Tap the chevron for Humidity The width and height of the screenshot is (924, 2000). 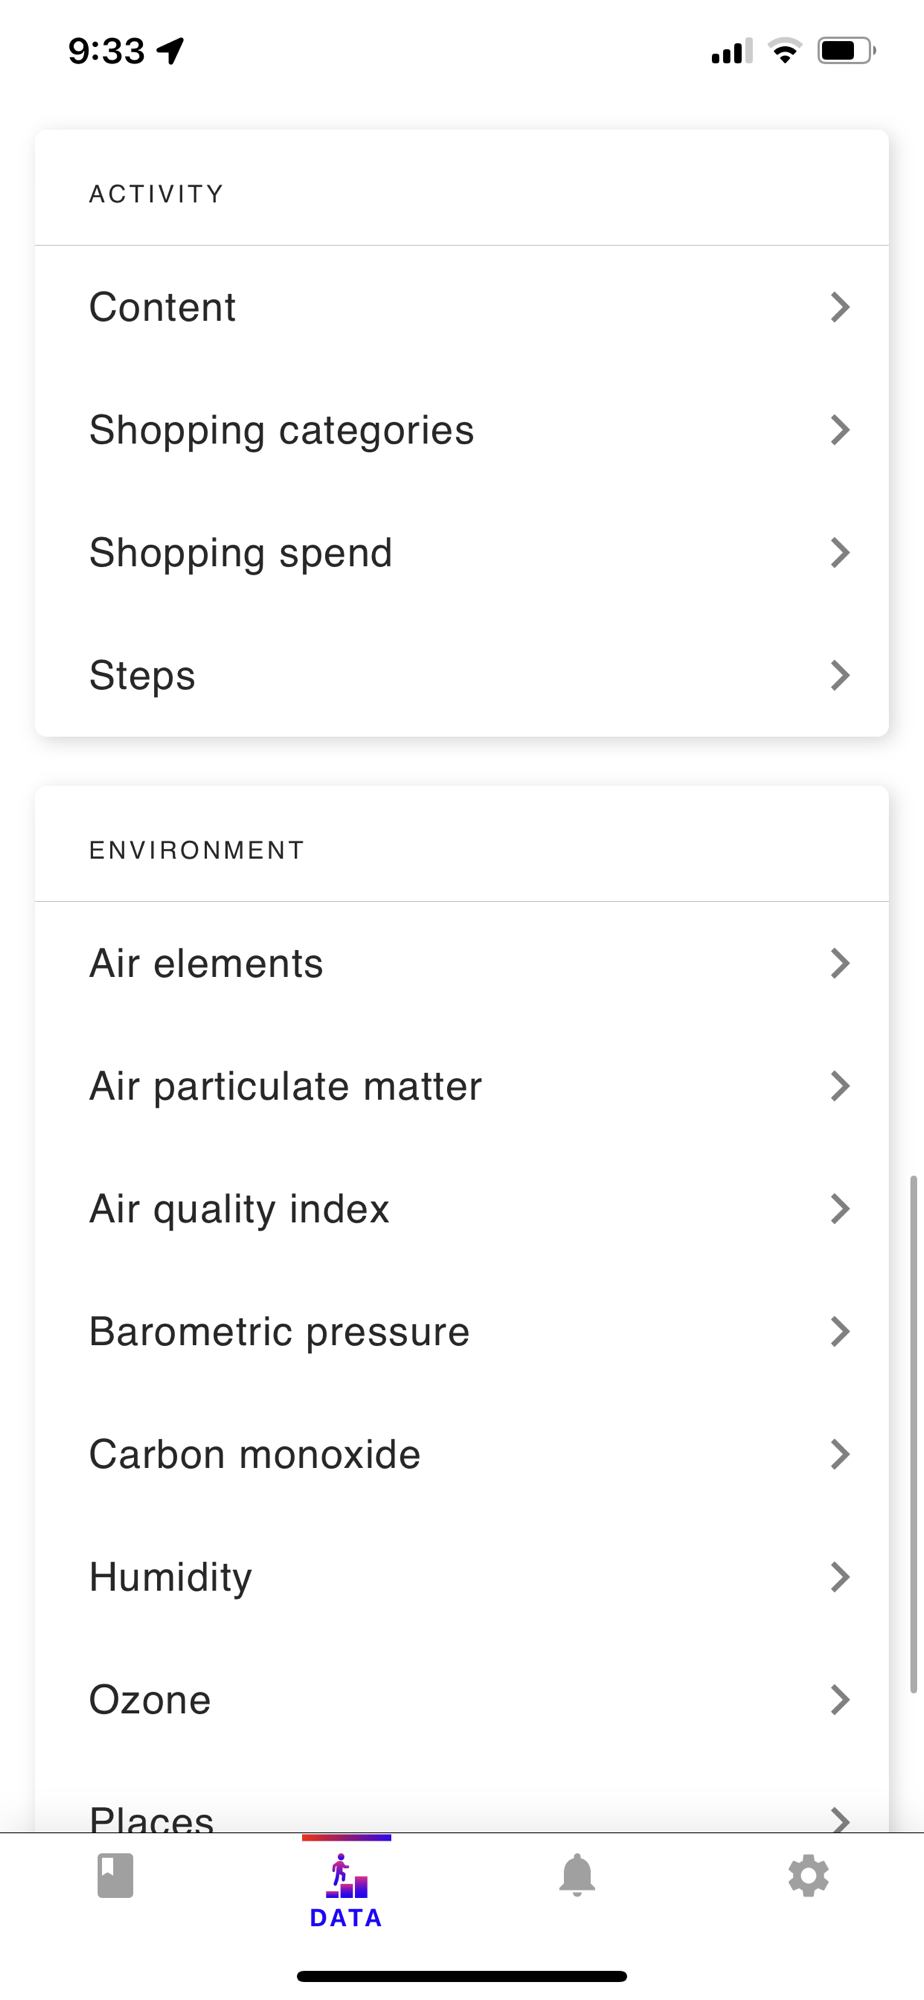point(840,1577)
